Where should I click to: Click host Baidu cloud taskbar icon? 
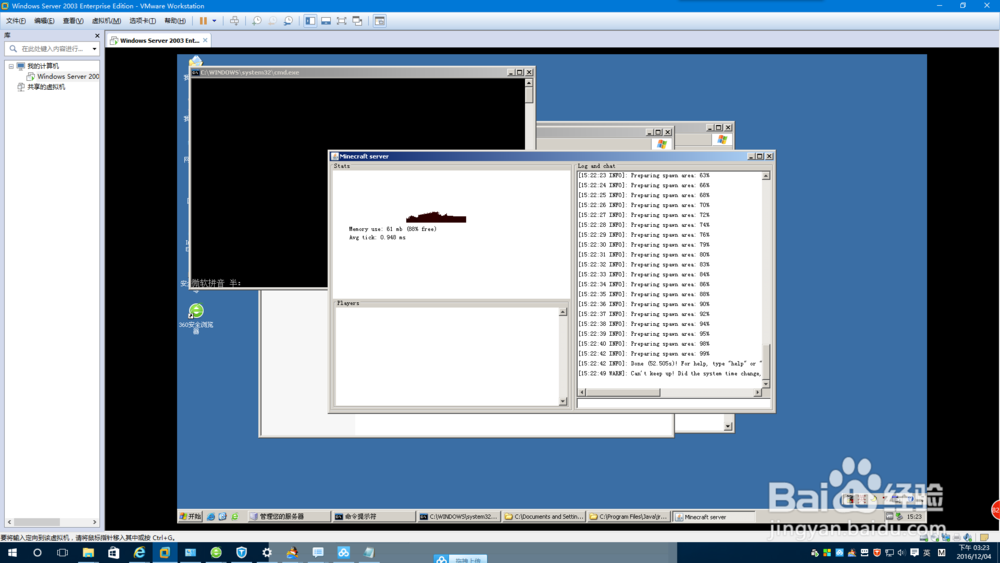[x=343, y=553]
